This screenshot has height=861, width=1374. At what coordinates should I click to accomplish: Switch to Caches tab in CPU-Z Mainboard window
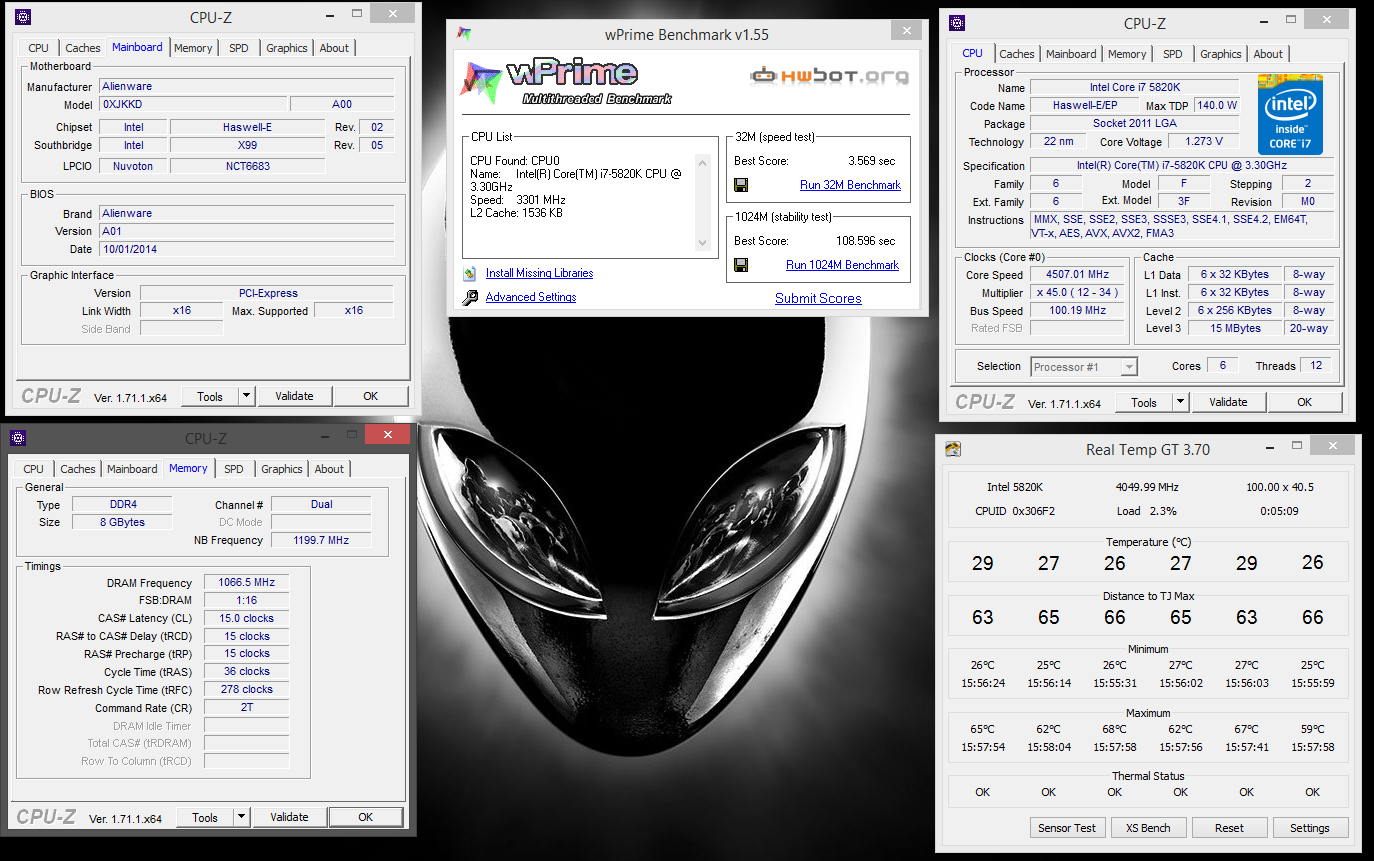click(x=83, y=48)
